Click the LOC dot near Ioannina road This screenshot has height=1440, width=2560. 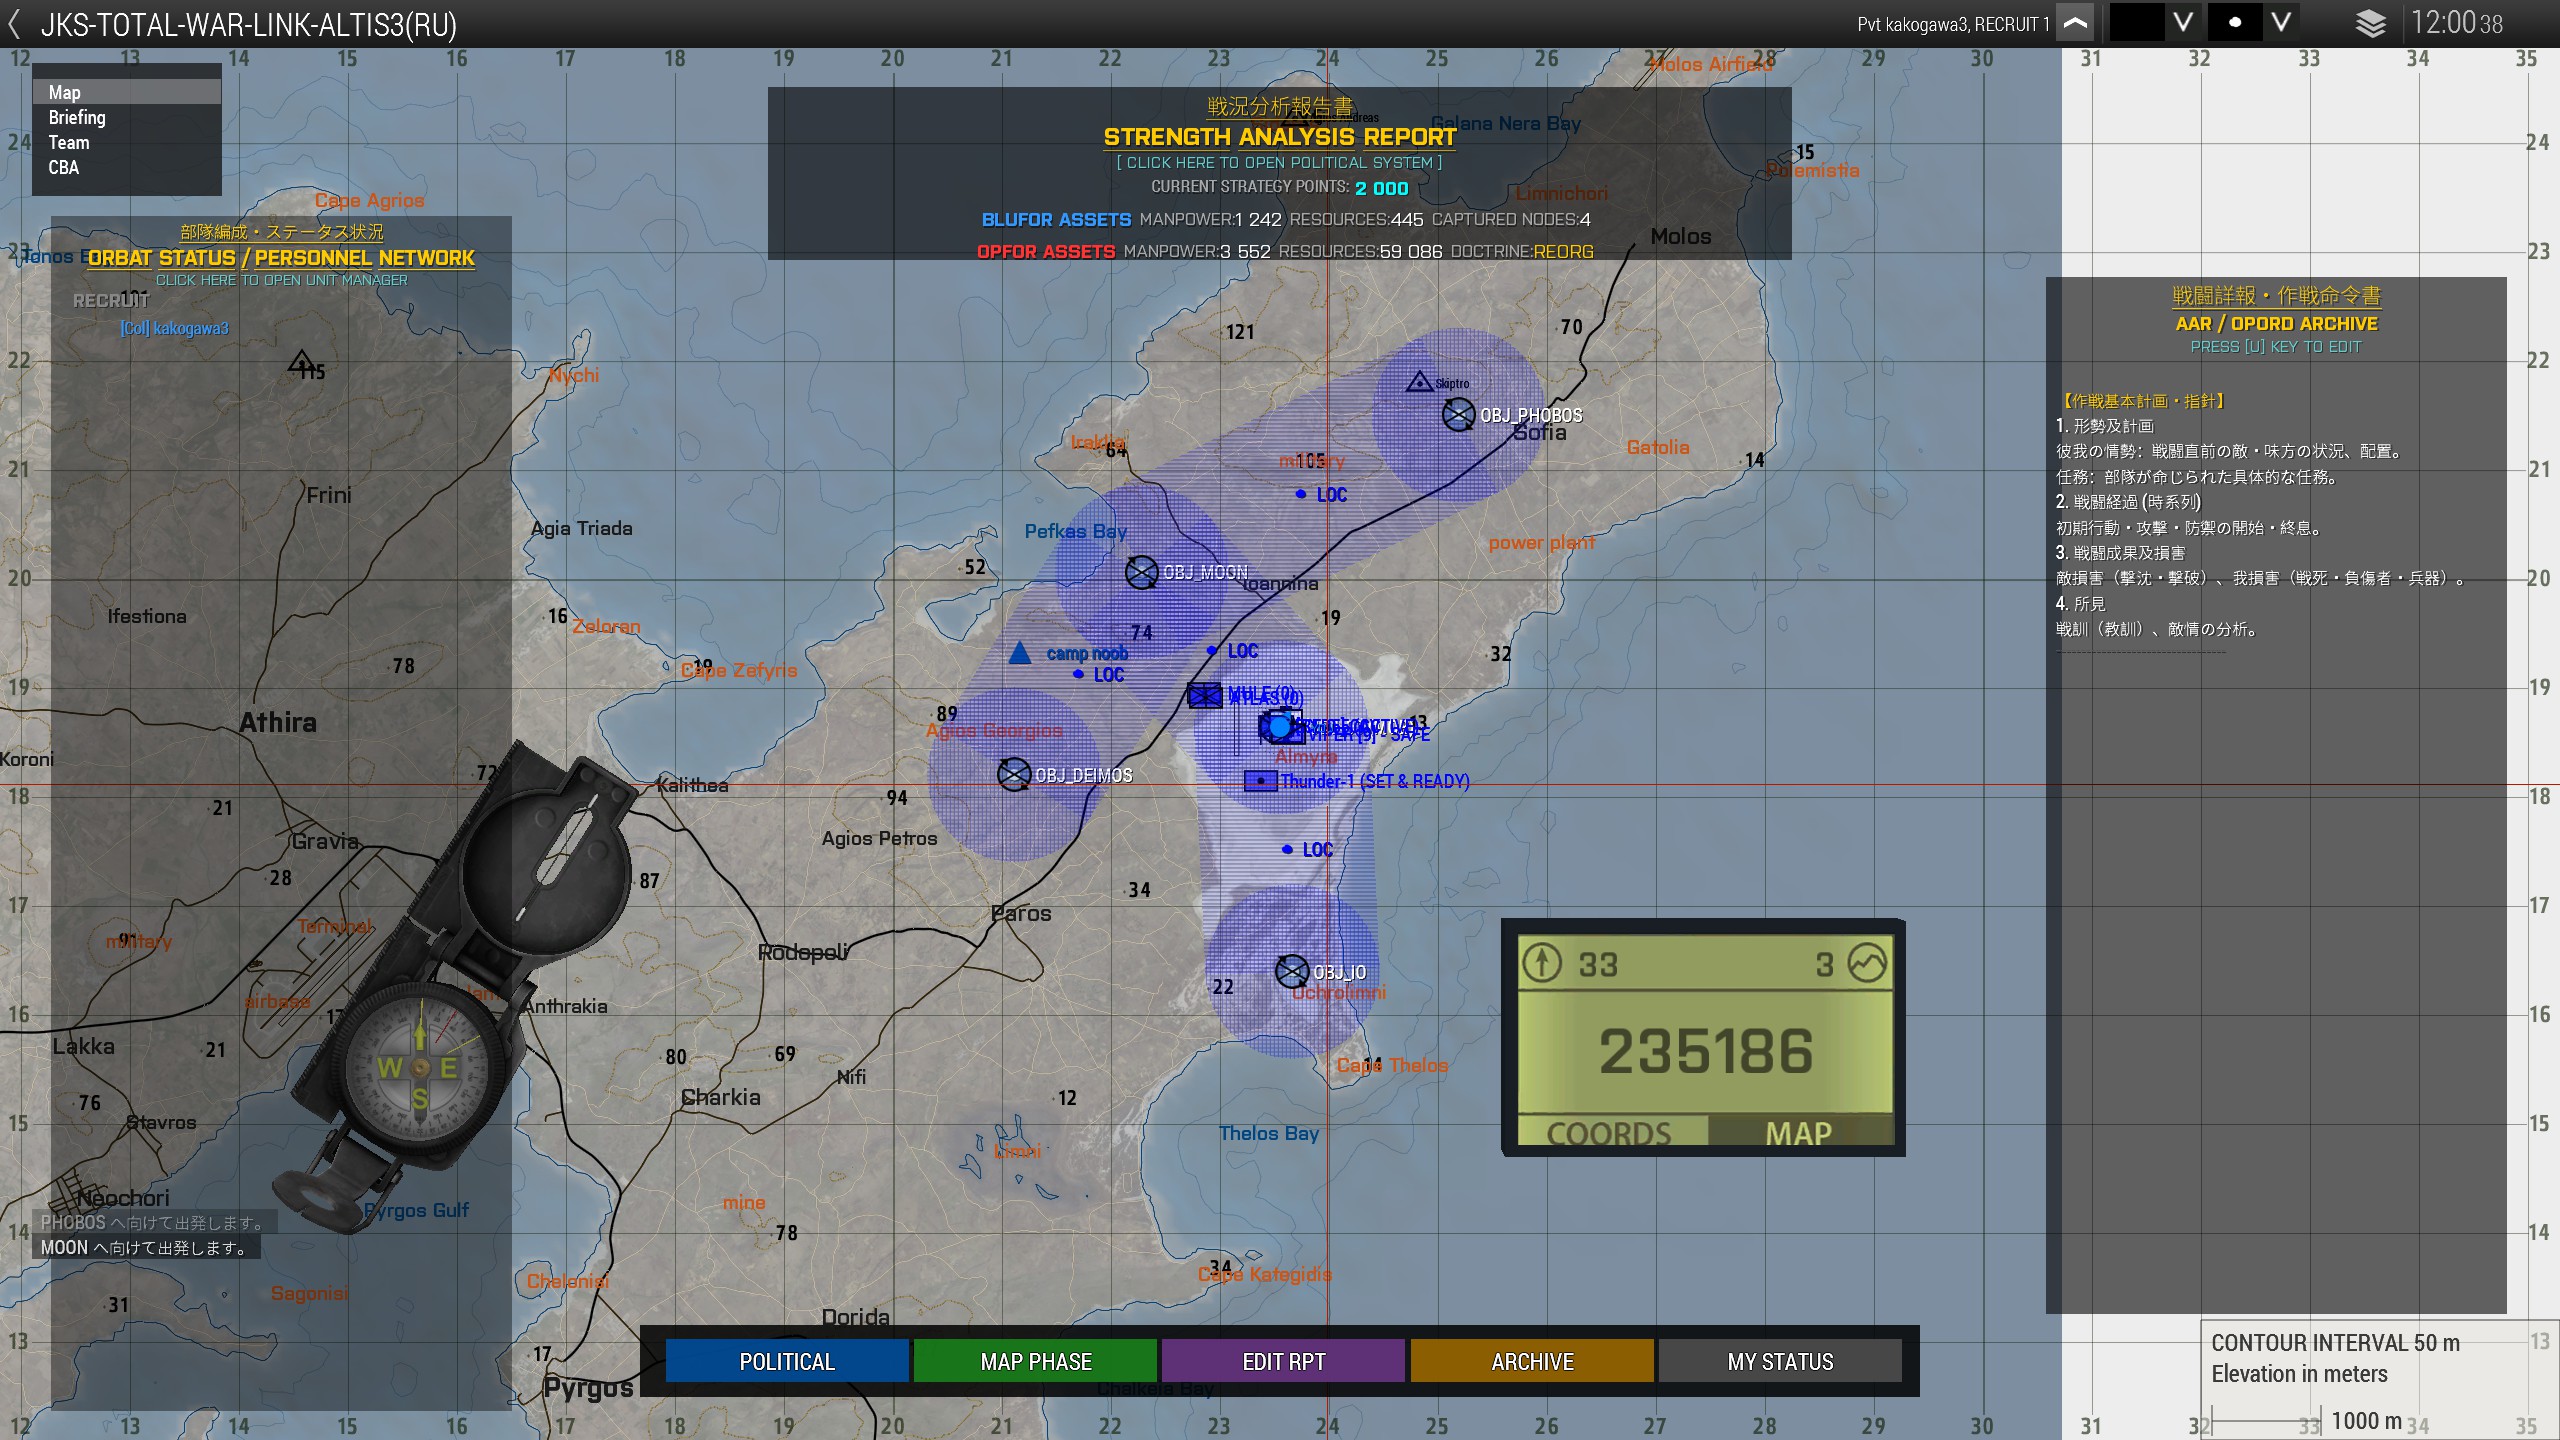(1211, 650)
